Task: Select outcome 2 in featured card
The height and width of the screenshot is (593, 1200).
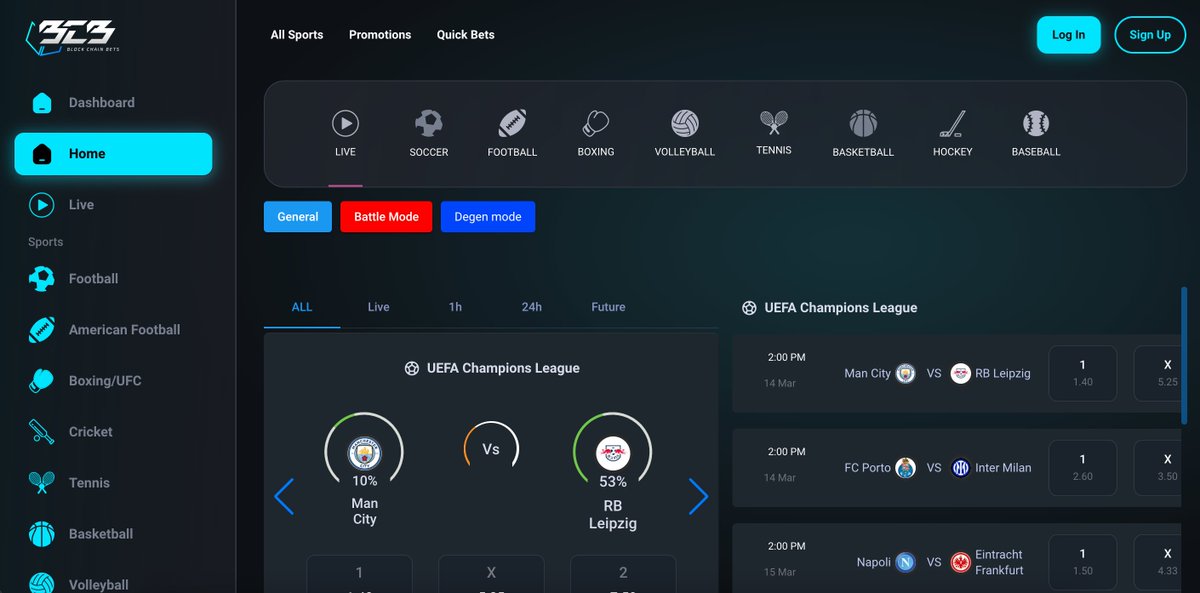Action: point(623,574)
